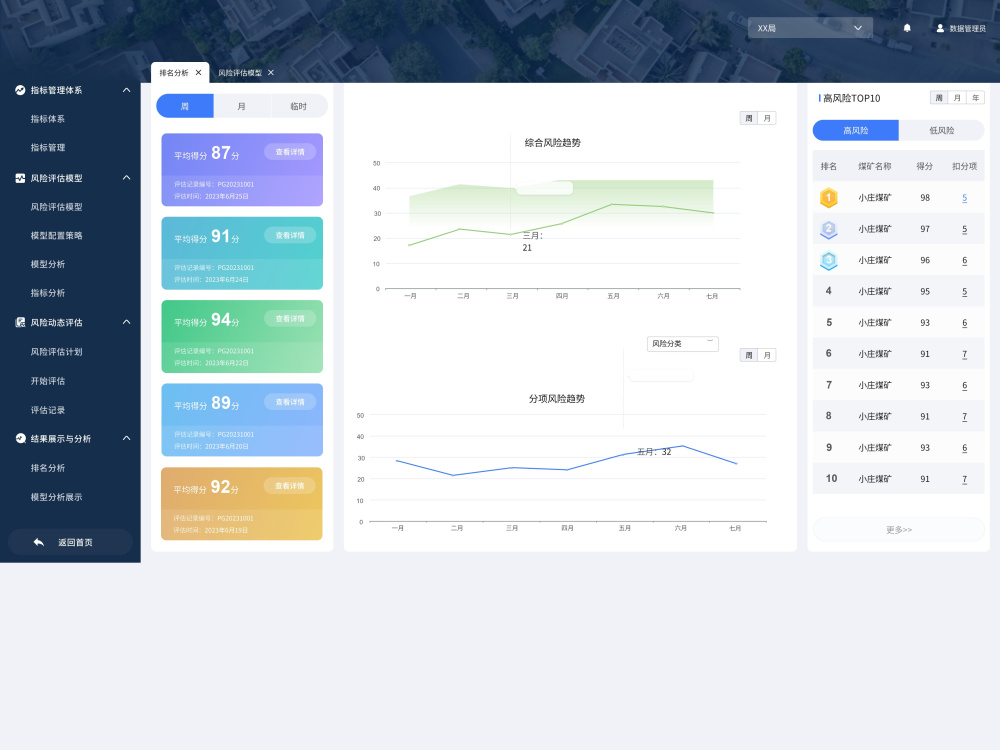Click the 结果展示与分析 section icon
Viewport: 1000px width, 750px height.
(20, 438)
